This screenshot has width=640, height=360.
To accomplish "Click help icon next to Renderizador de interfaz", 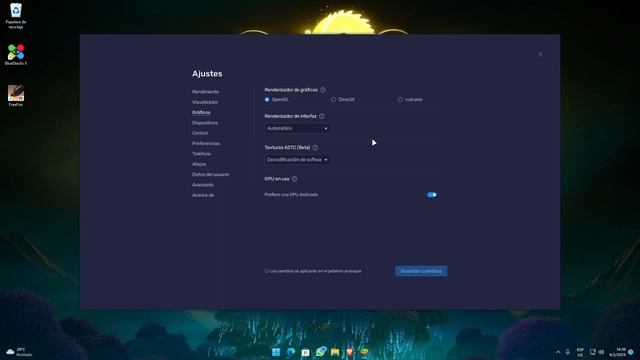I will coord(322,116).
